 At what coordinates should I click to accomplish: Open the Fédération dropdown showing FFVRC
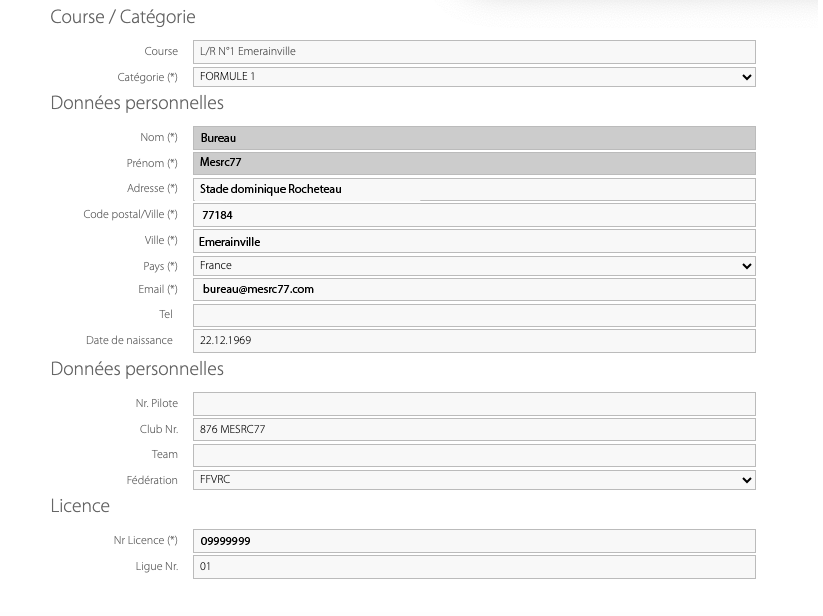474,480
